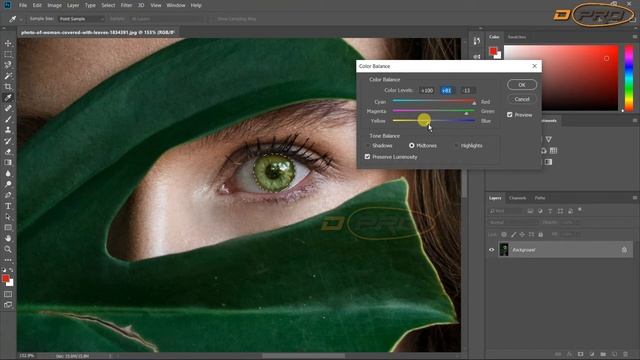640x360 pixels.
Task: Open Layers panel flyout menu
Action: tap(635, 198)
